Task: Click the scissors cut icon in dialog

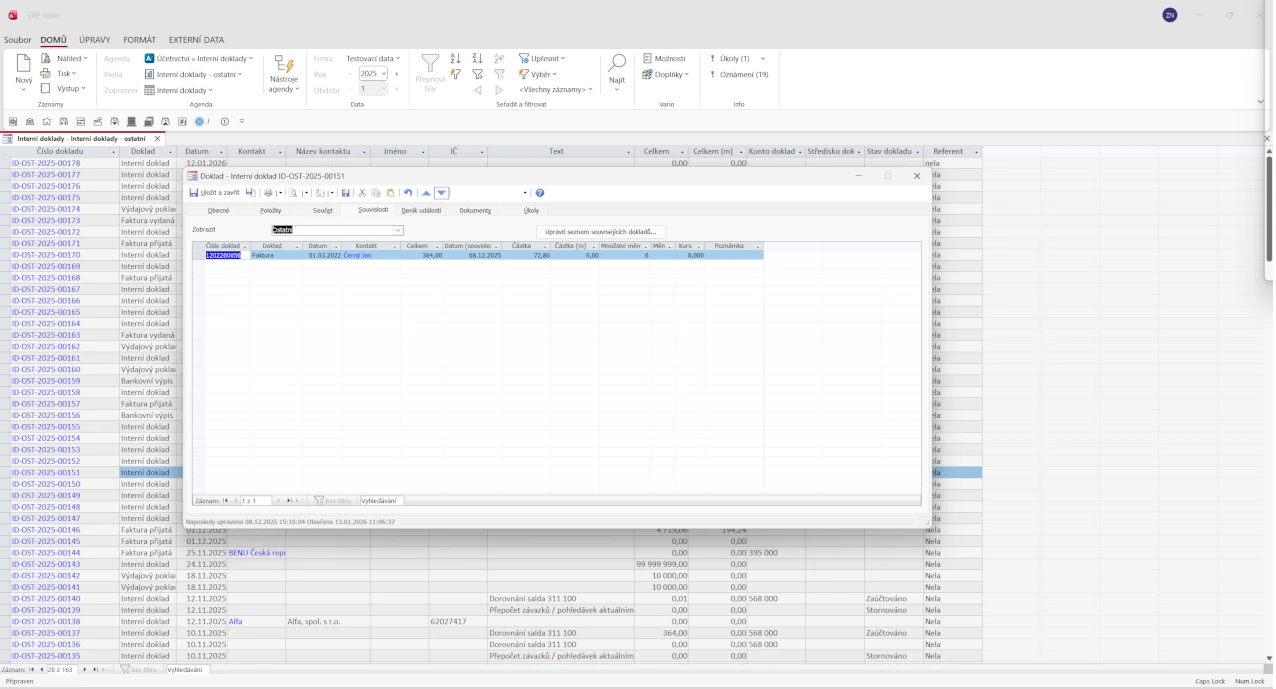Action: click(362, 193)
